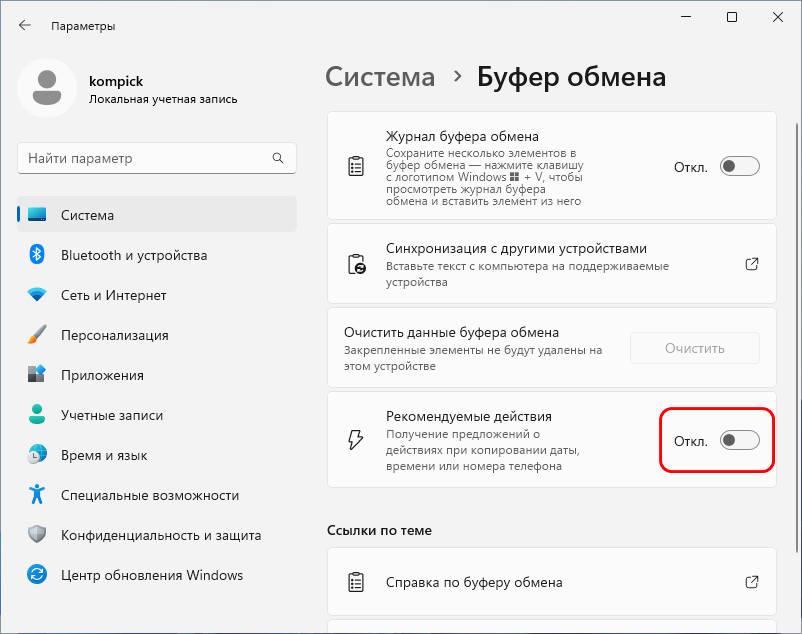Open Синхронизация с другими устройствами
The height and width of the screenshot is (634, 802).
(552, 264)
